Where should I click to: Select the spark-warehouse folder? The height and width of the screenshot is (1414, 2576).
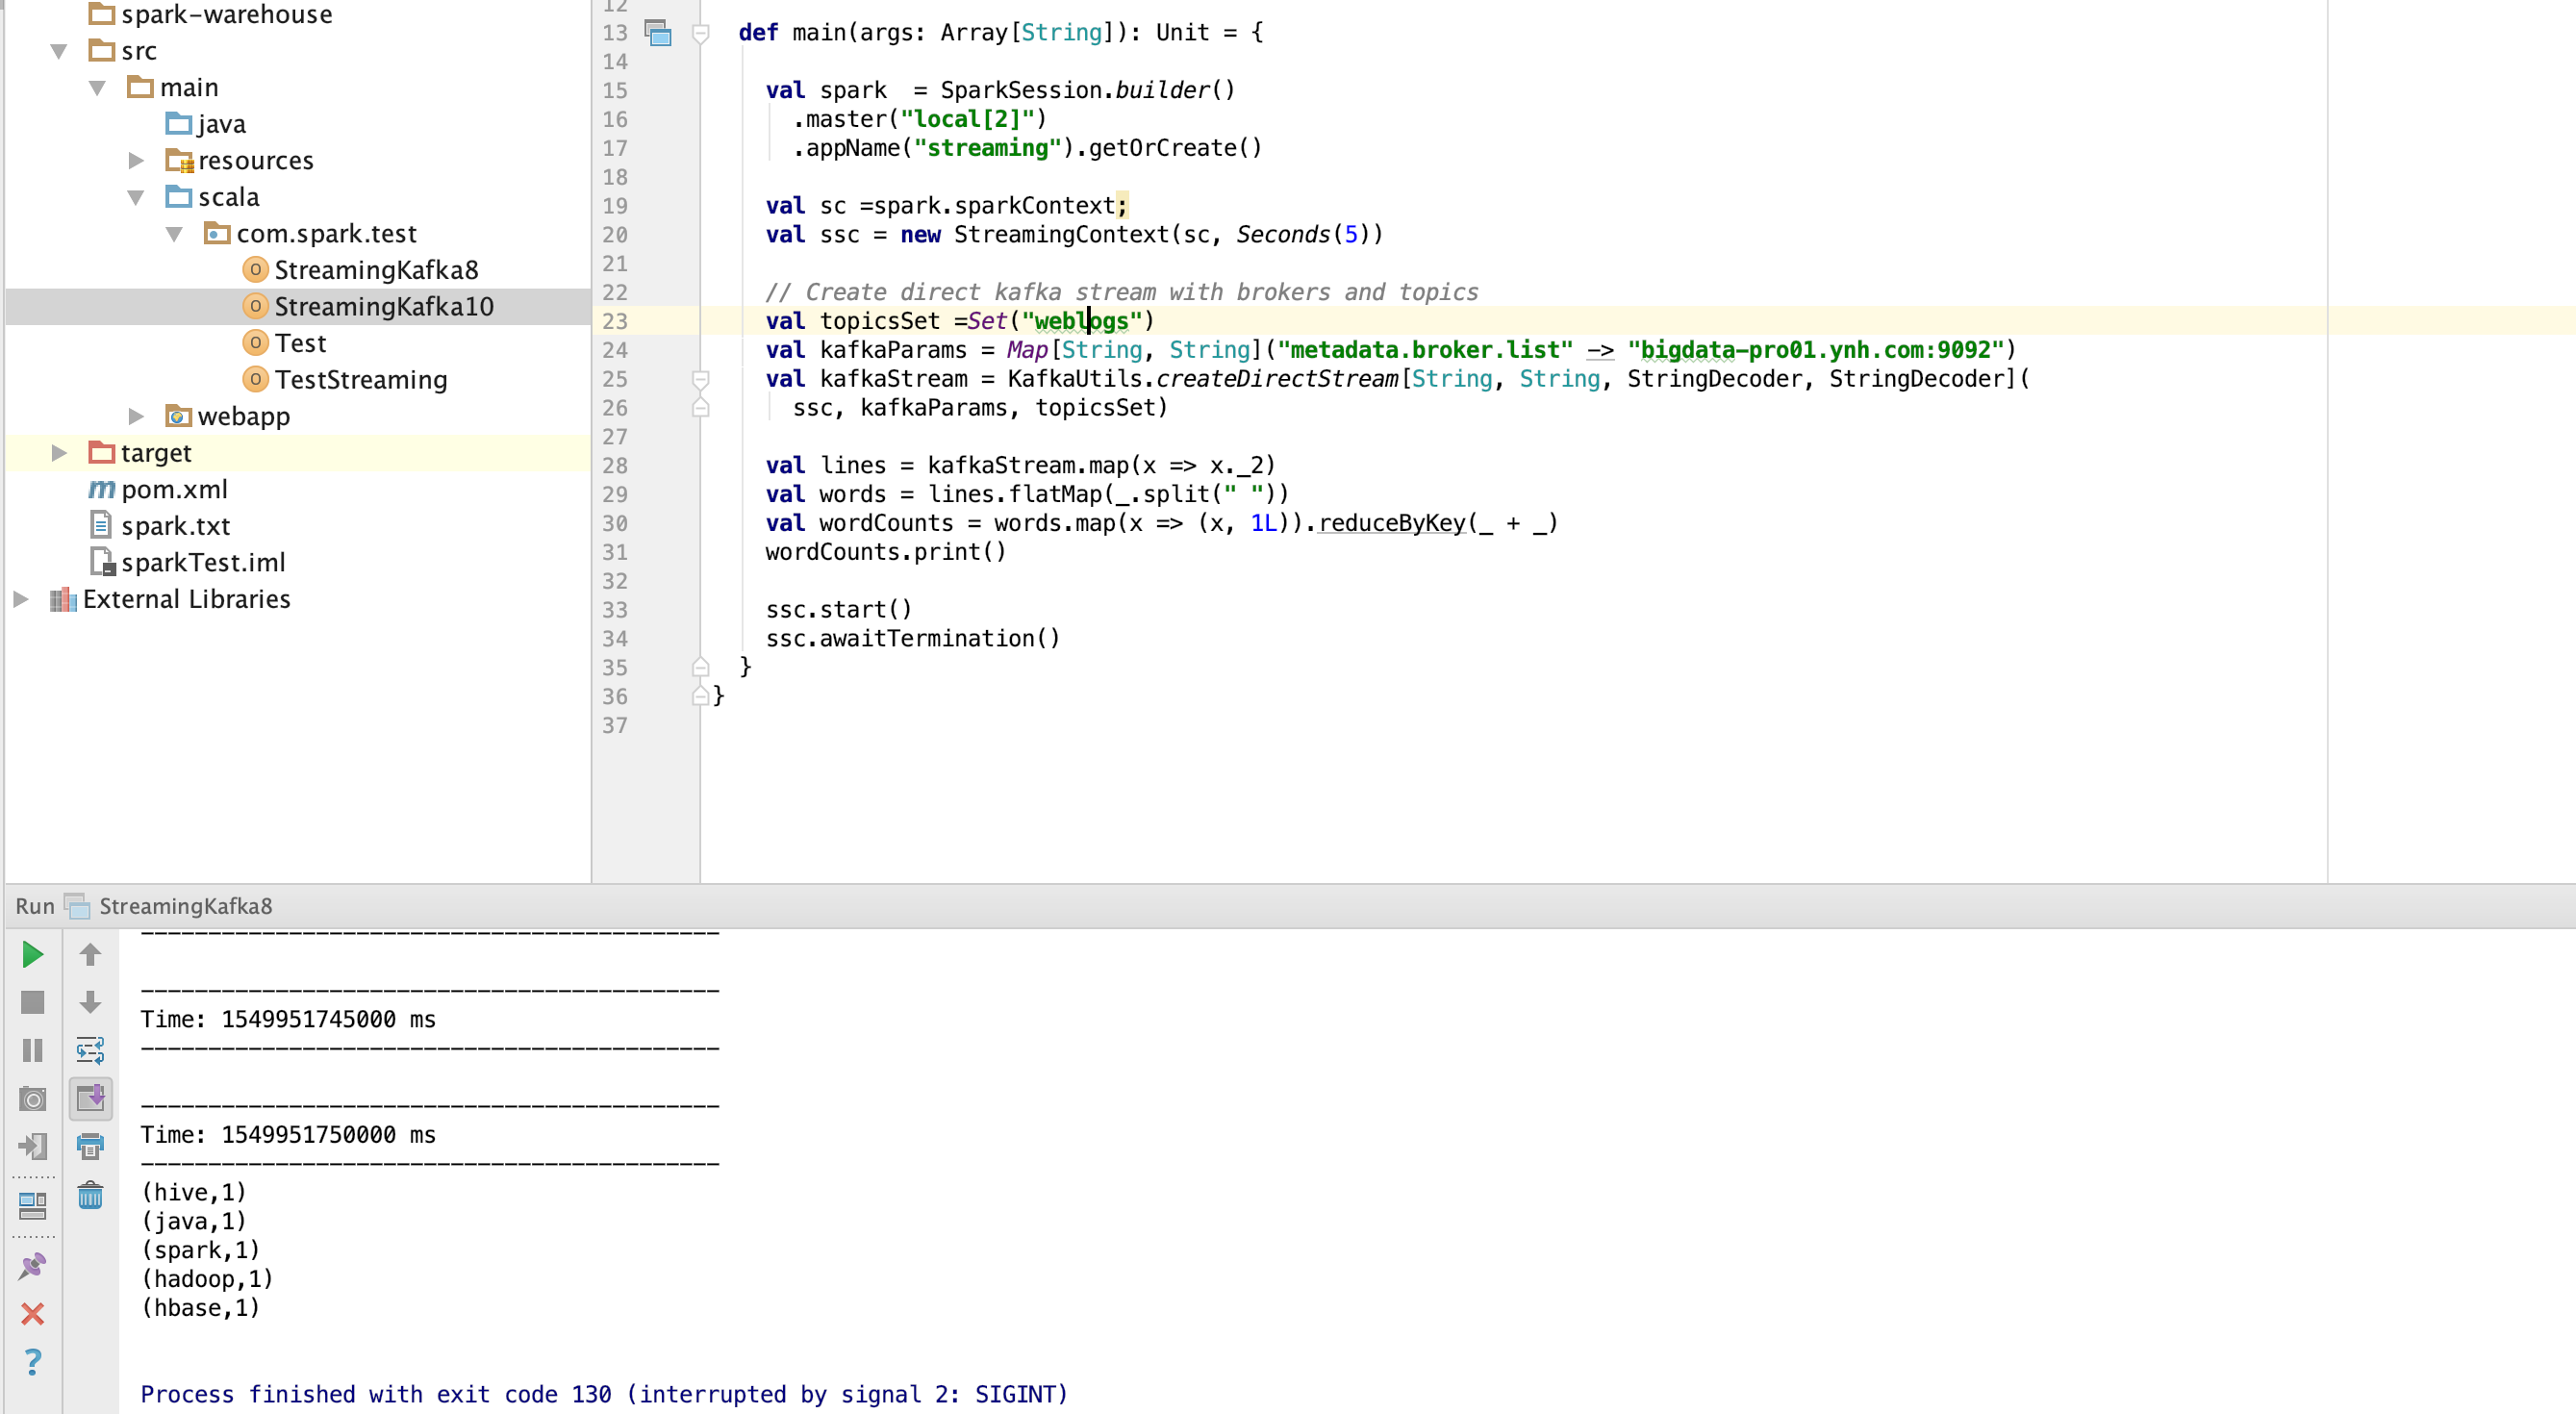[x=210, y=14]
